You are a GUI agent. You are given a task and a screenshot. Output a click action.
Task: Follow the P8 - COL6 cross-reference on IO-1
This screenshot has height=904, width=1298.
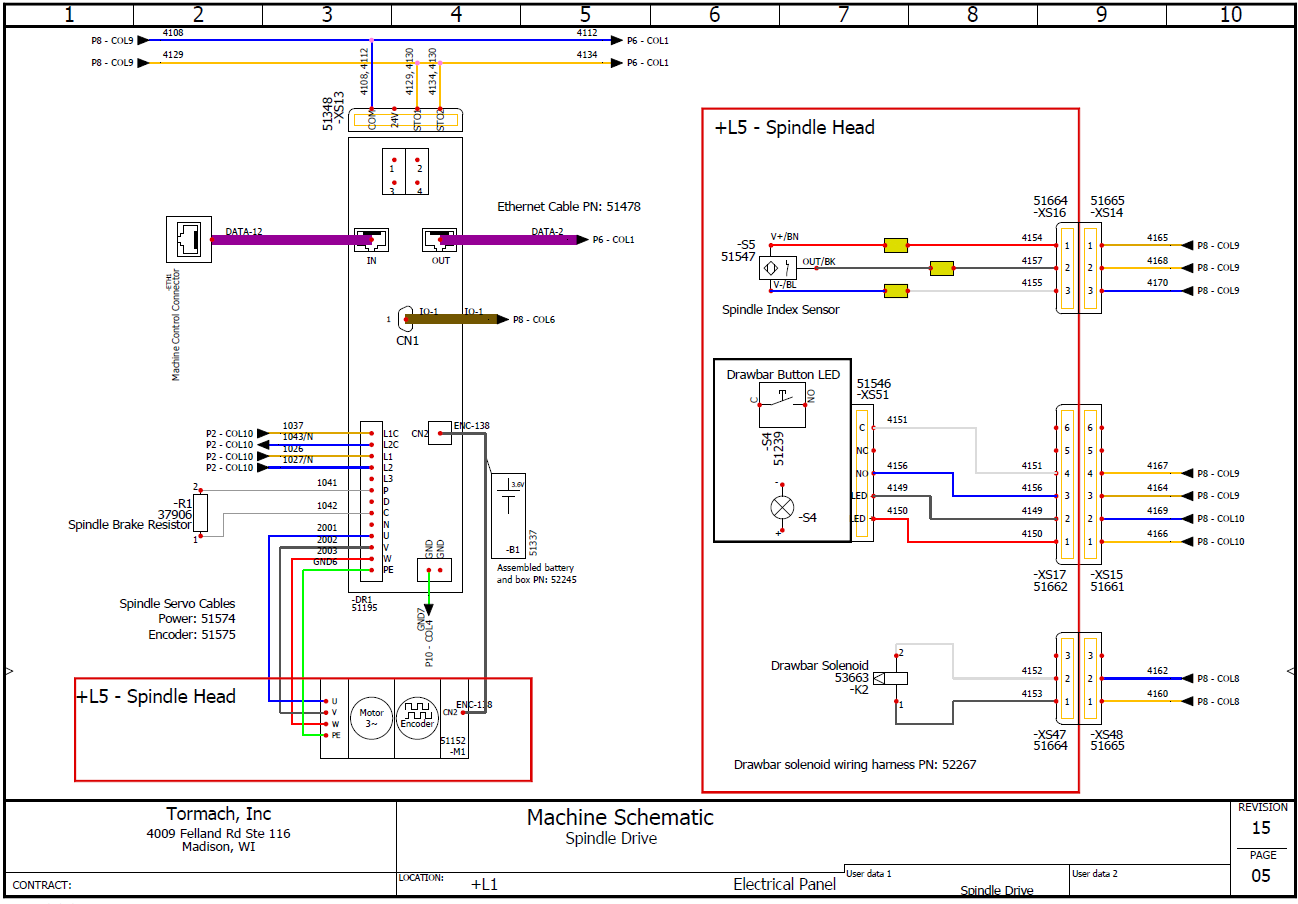533,320
